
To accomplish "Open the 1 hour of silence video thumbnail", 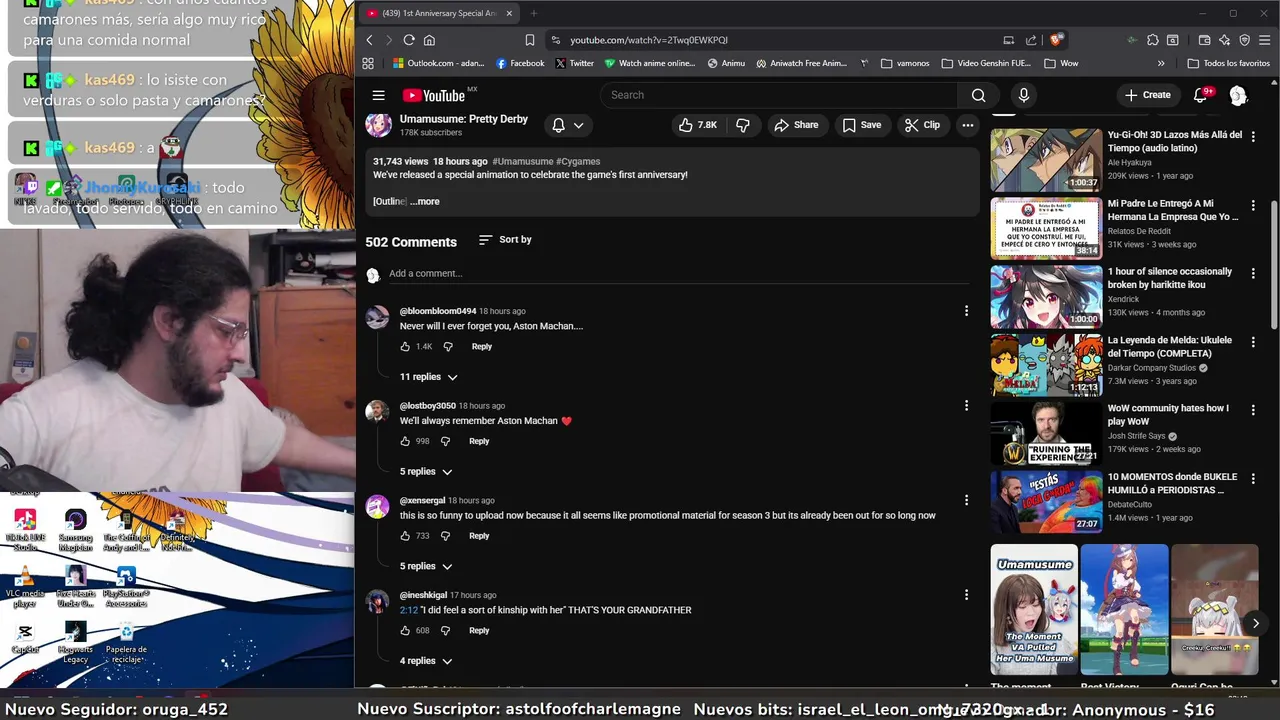I will pos(1046,297).
